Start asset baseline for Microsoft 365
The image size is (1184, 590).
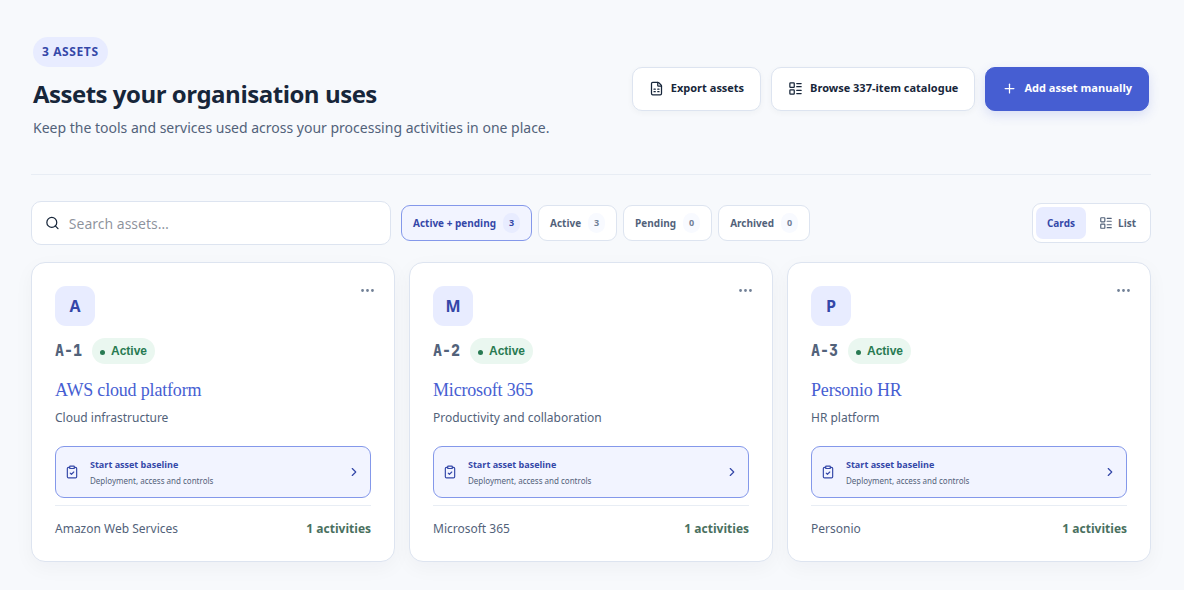pos(591,472)
